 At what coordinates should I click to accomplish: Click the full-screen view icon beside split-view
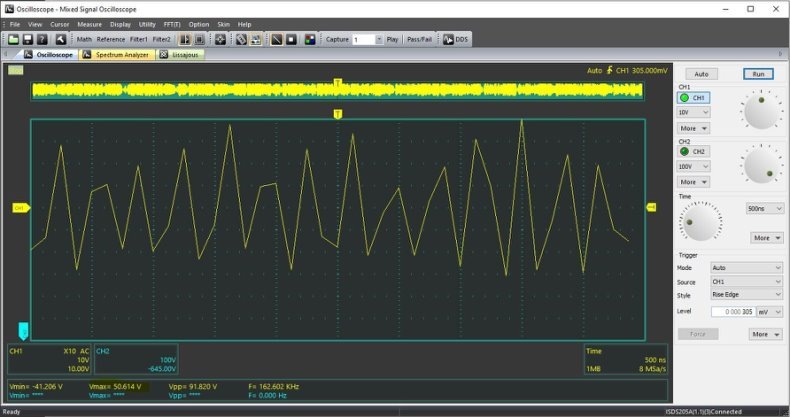[200, 39]
